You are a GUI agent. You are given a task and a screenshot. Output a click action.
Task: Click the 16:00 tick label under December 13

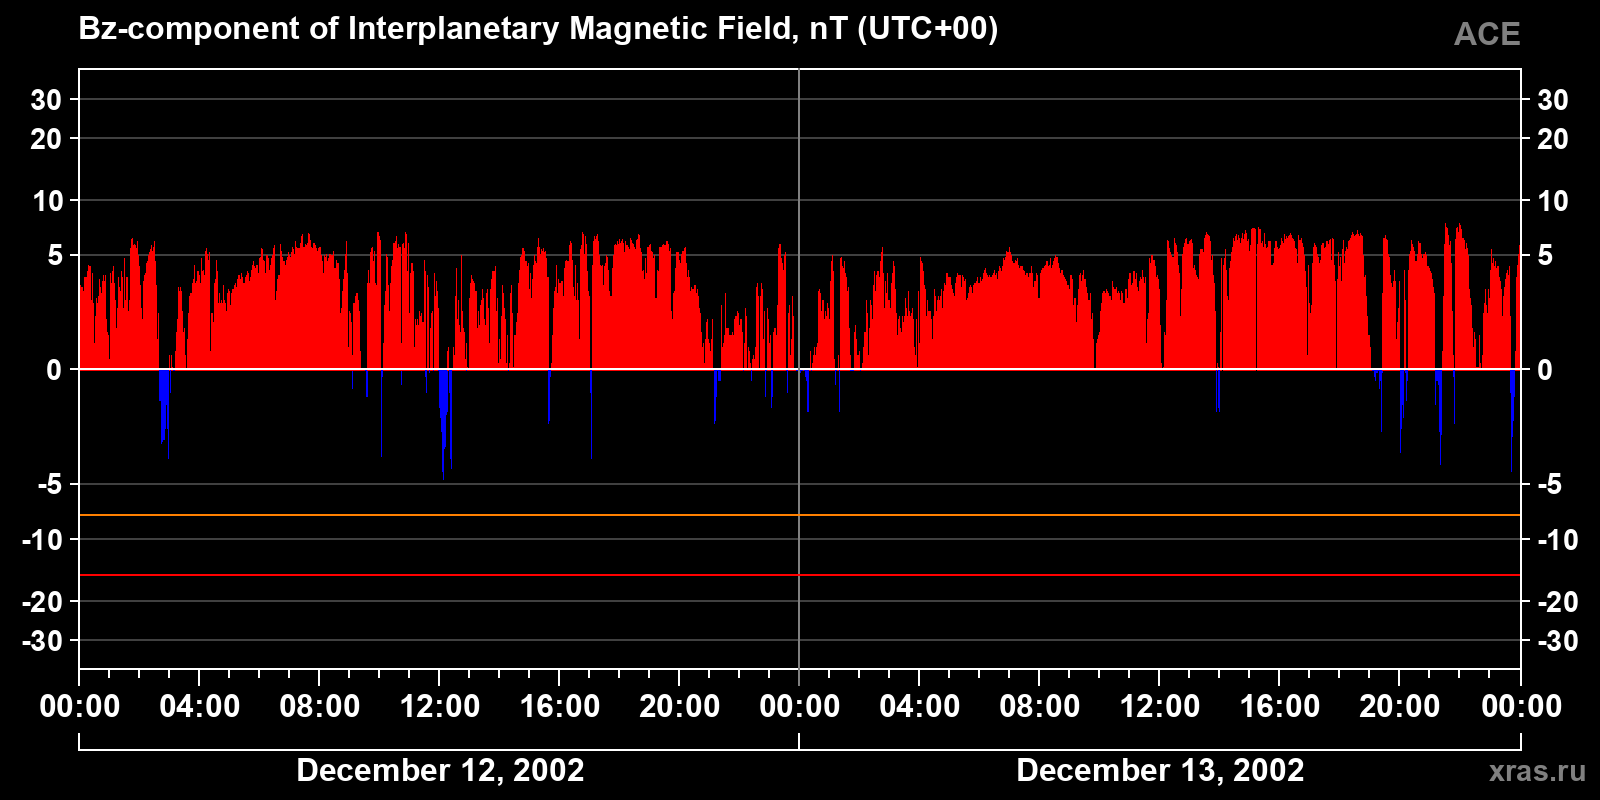pos(1280,706)
